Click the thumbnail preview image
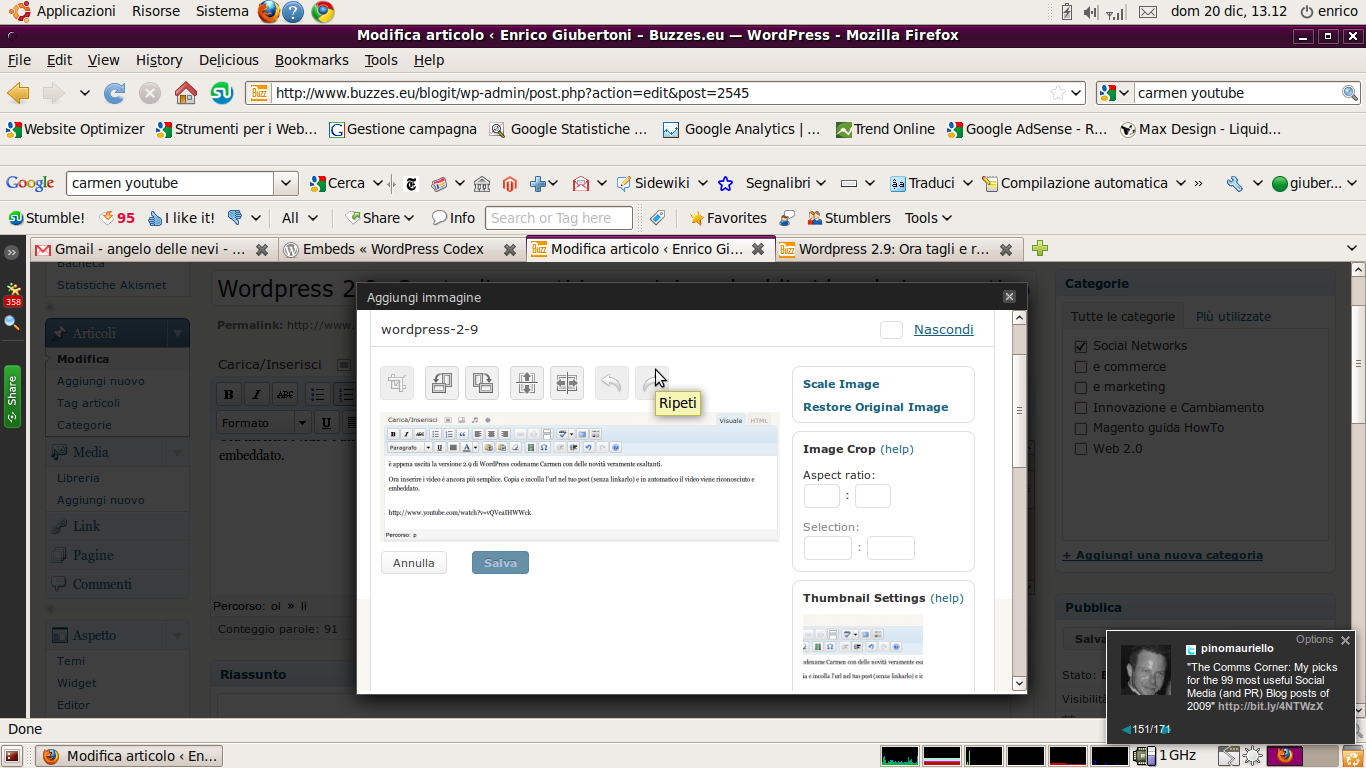 [863, 652]
